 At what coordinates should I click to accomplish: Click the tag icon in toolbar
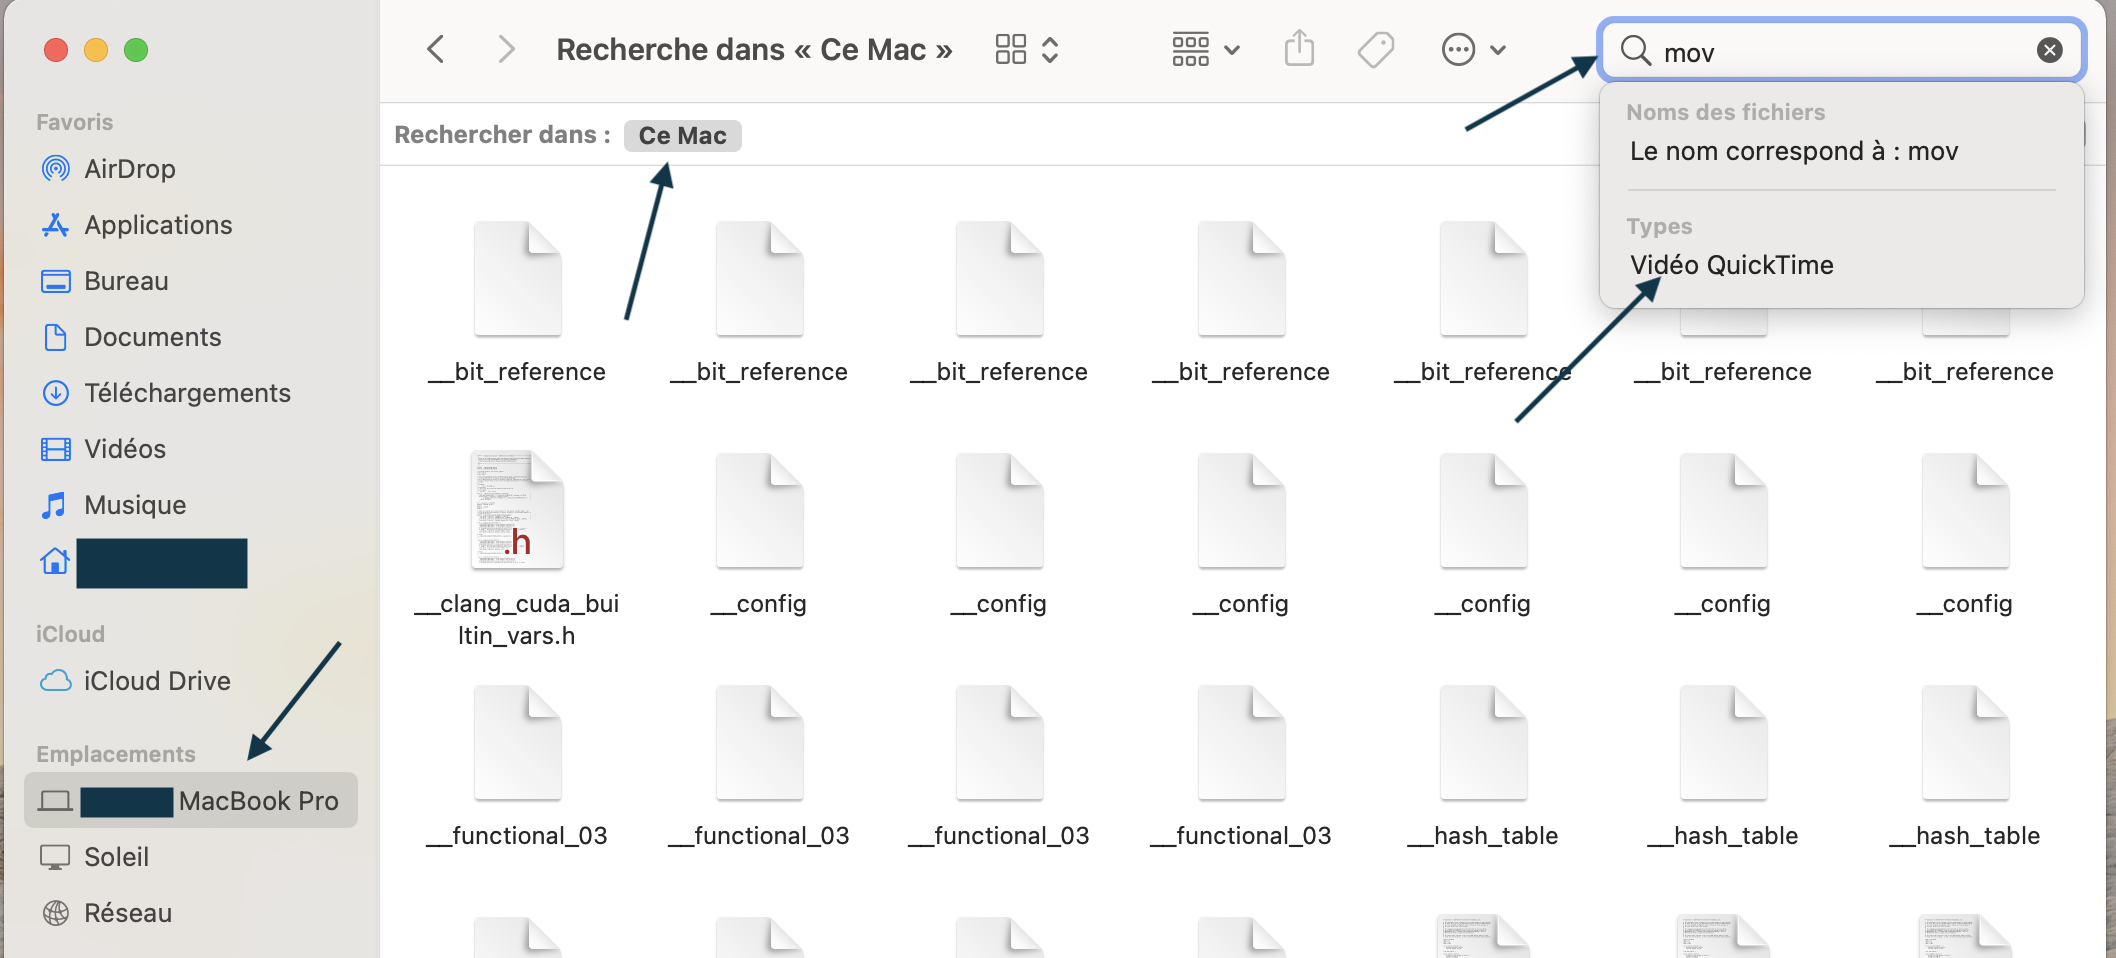click(x=1376, y=49)
